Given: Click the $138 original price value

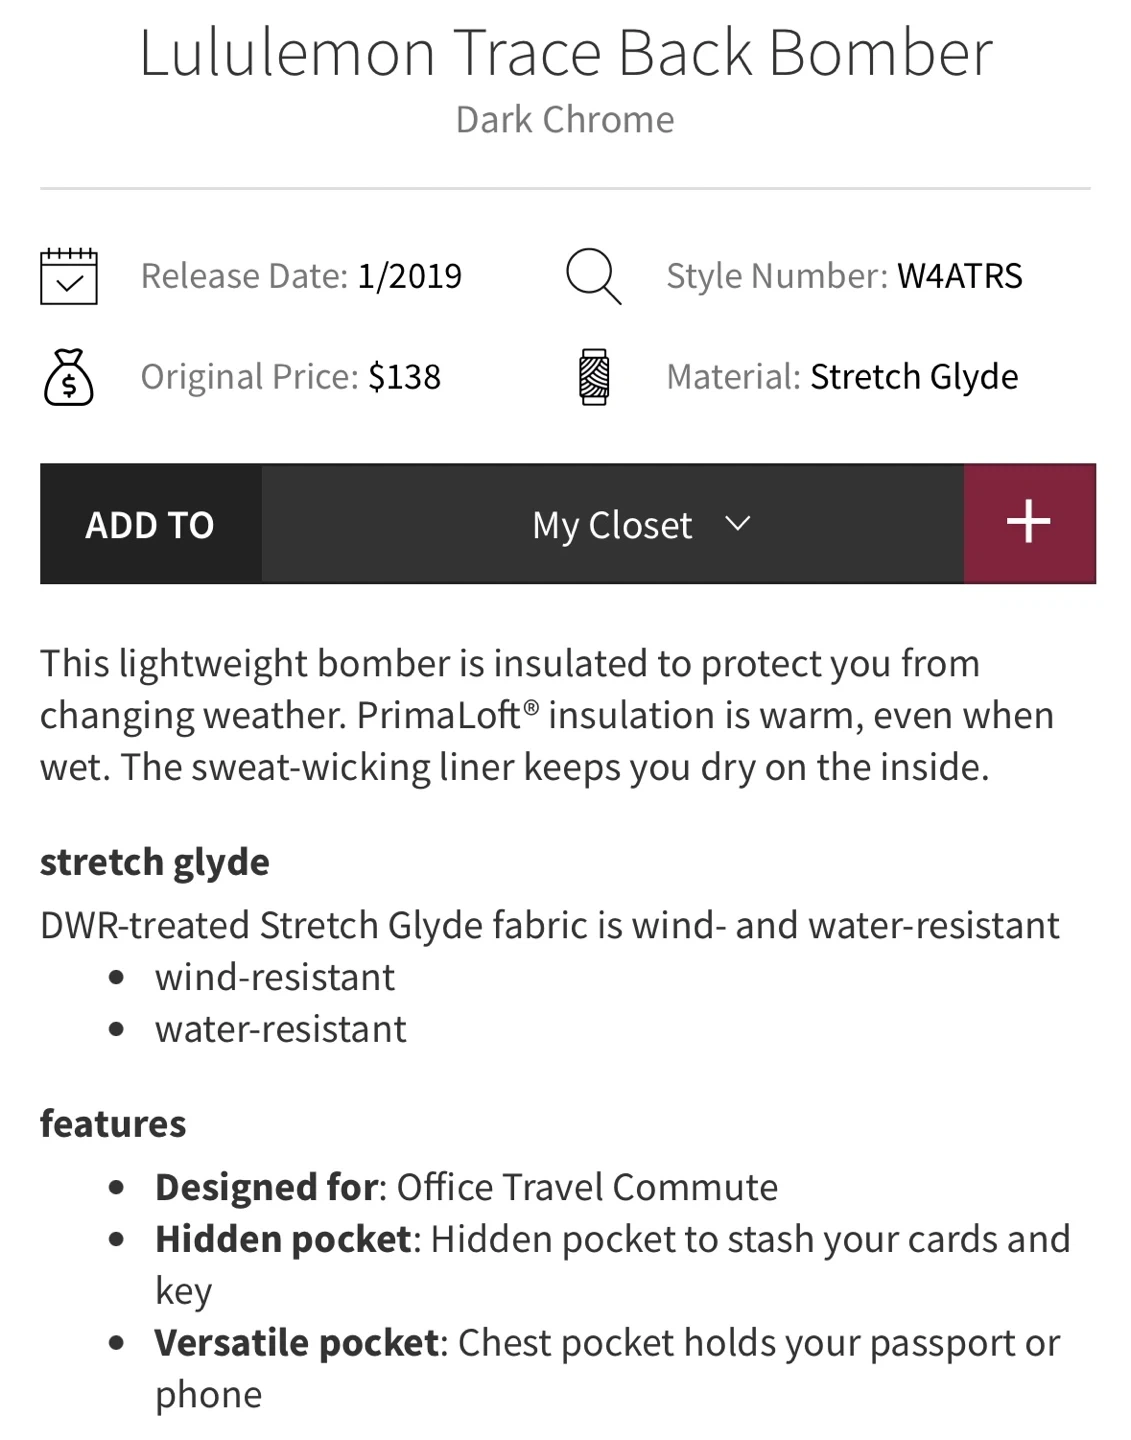Looking at the screenshot, I should pos(404,377).
